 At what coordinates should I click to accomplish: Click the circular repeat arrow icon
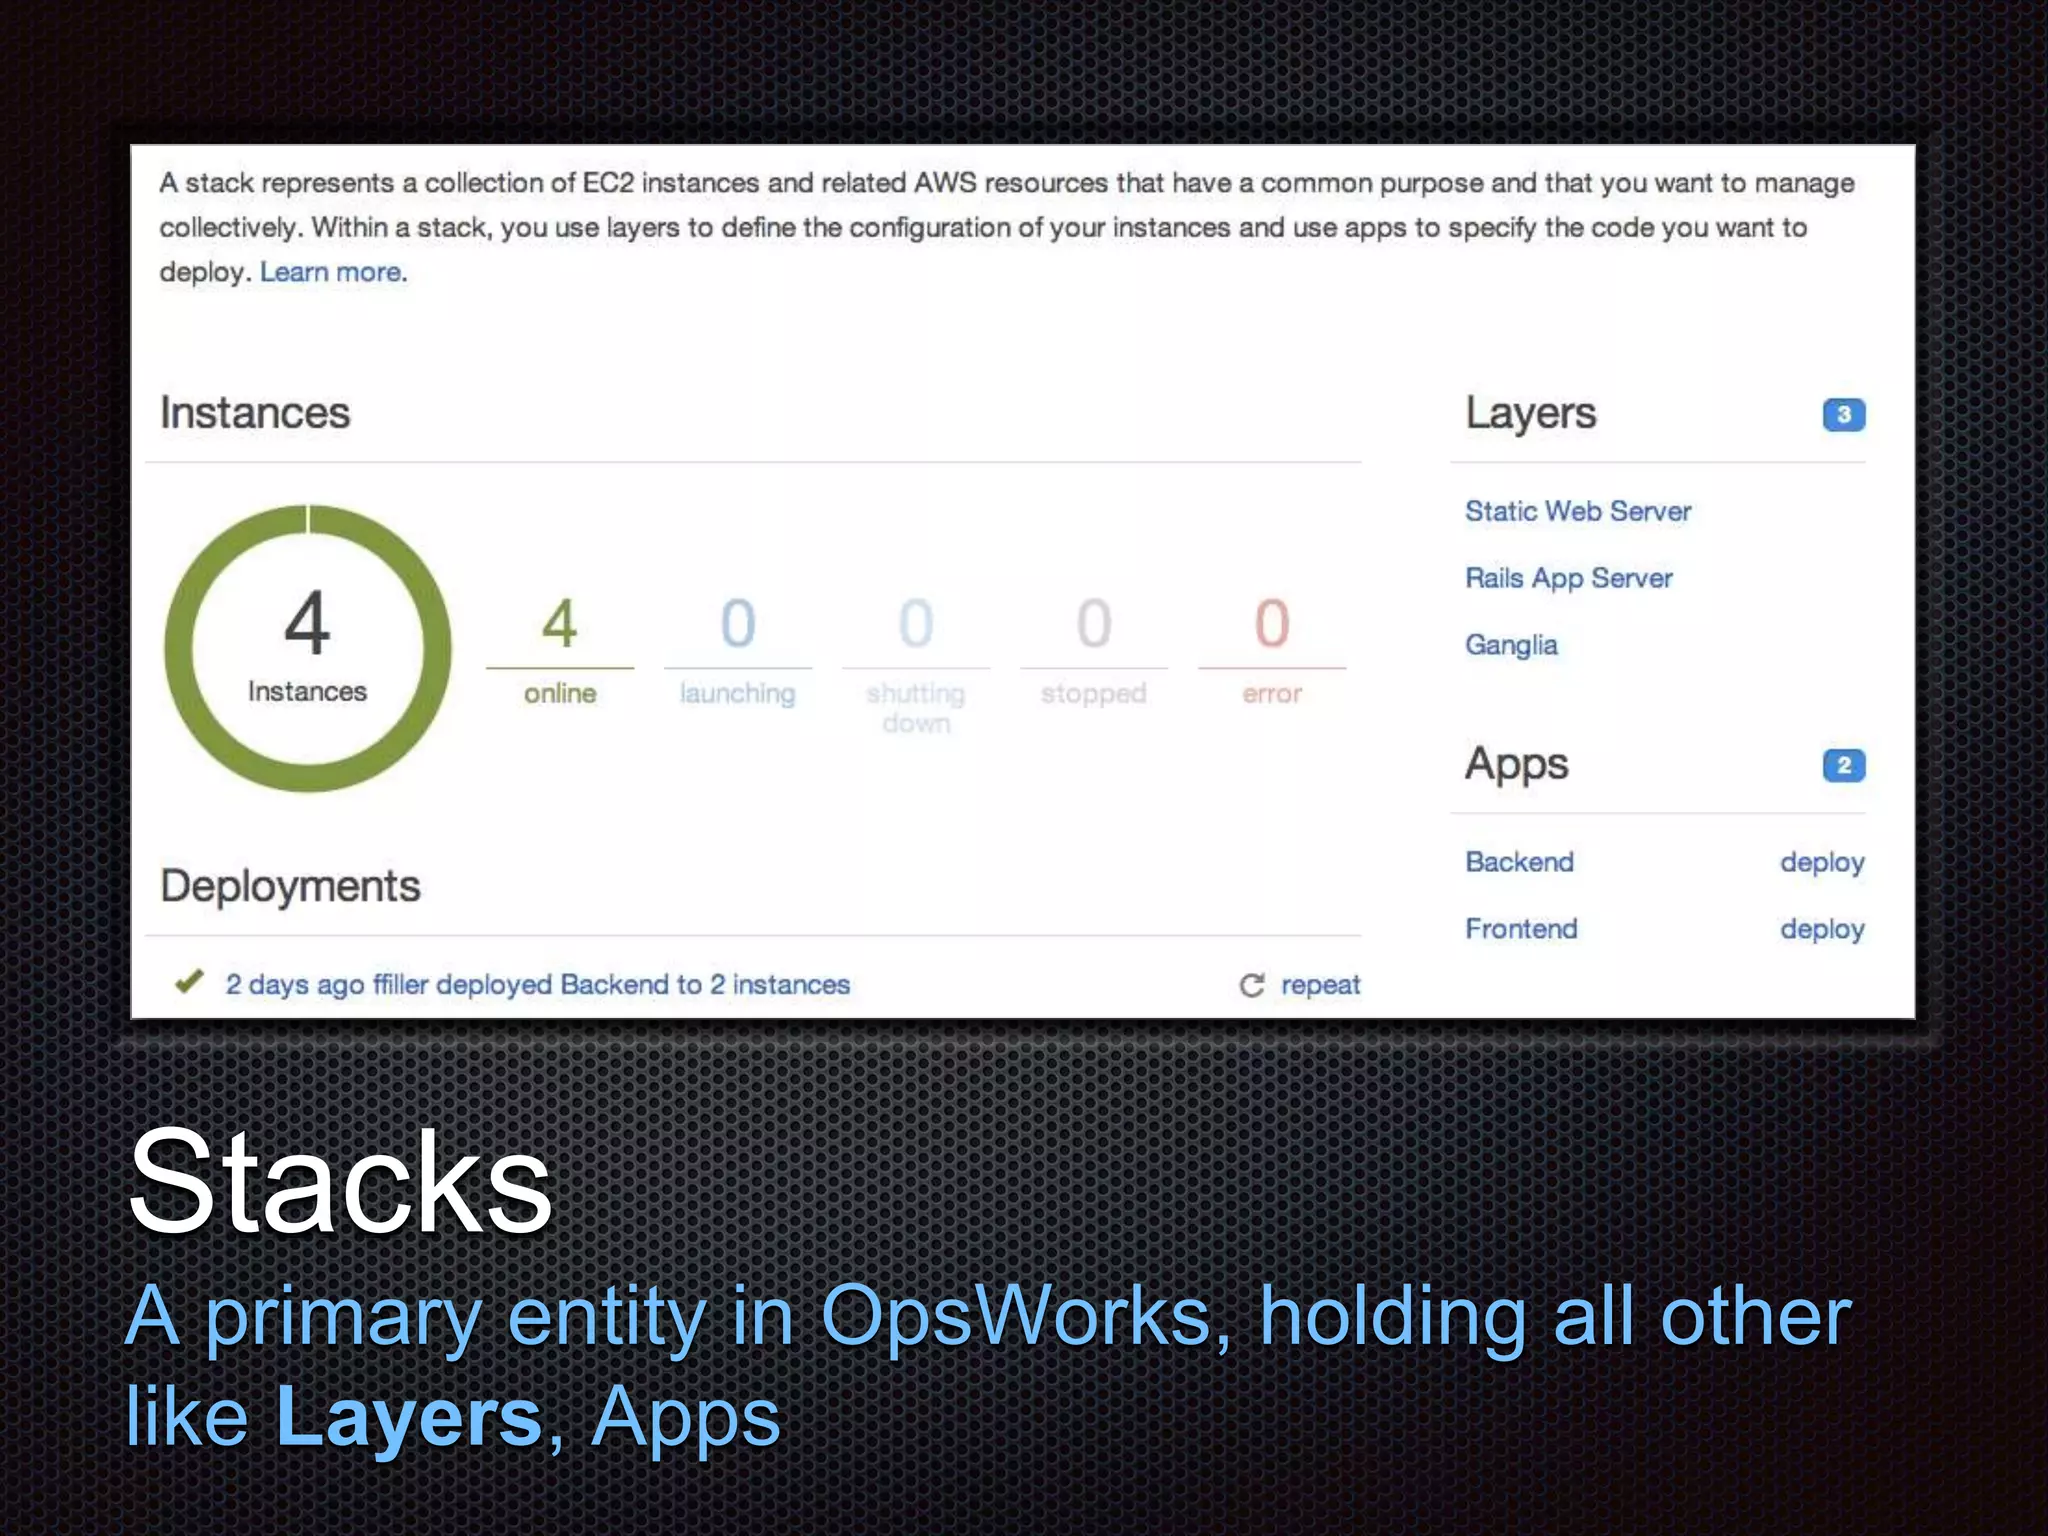pyautogui.click(x=1252, y=985)
